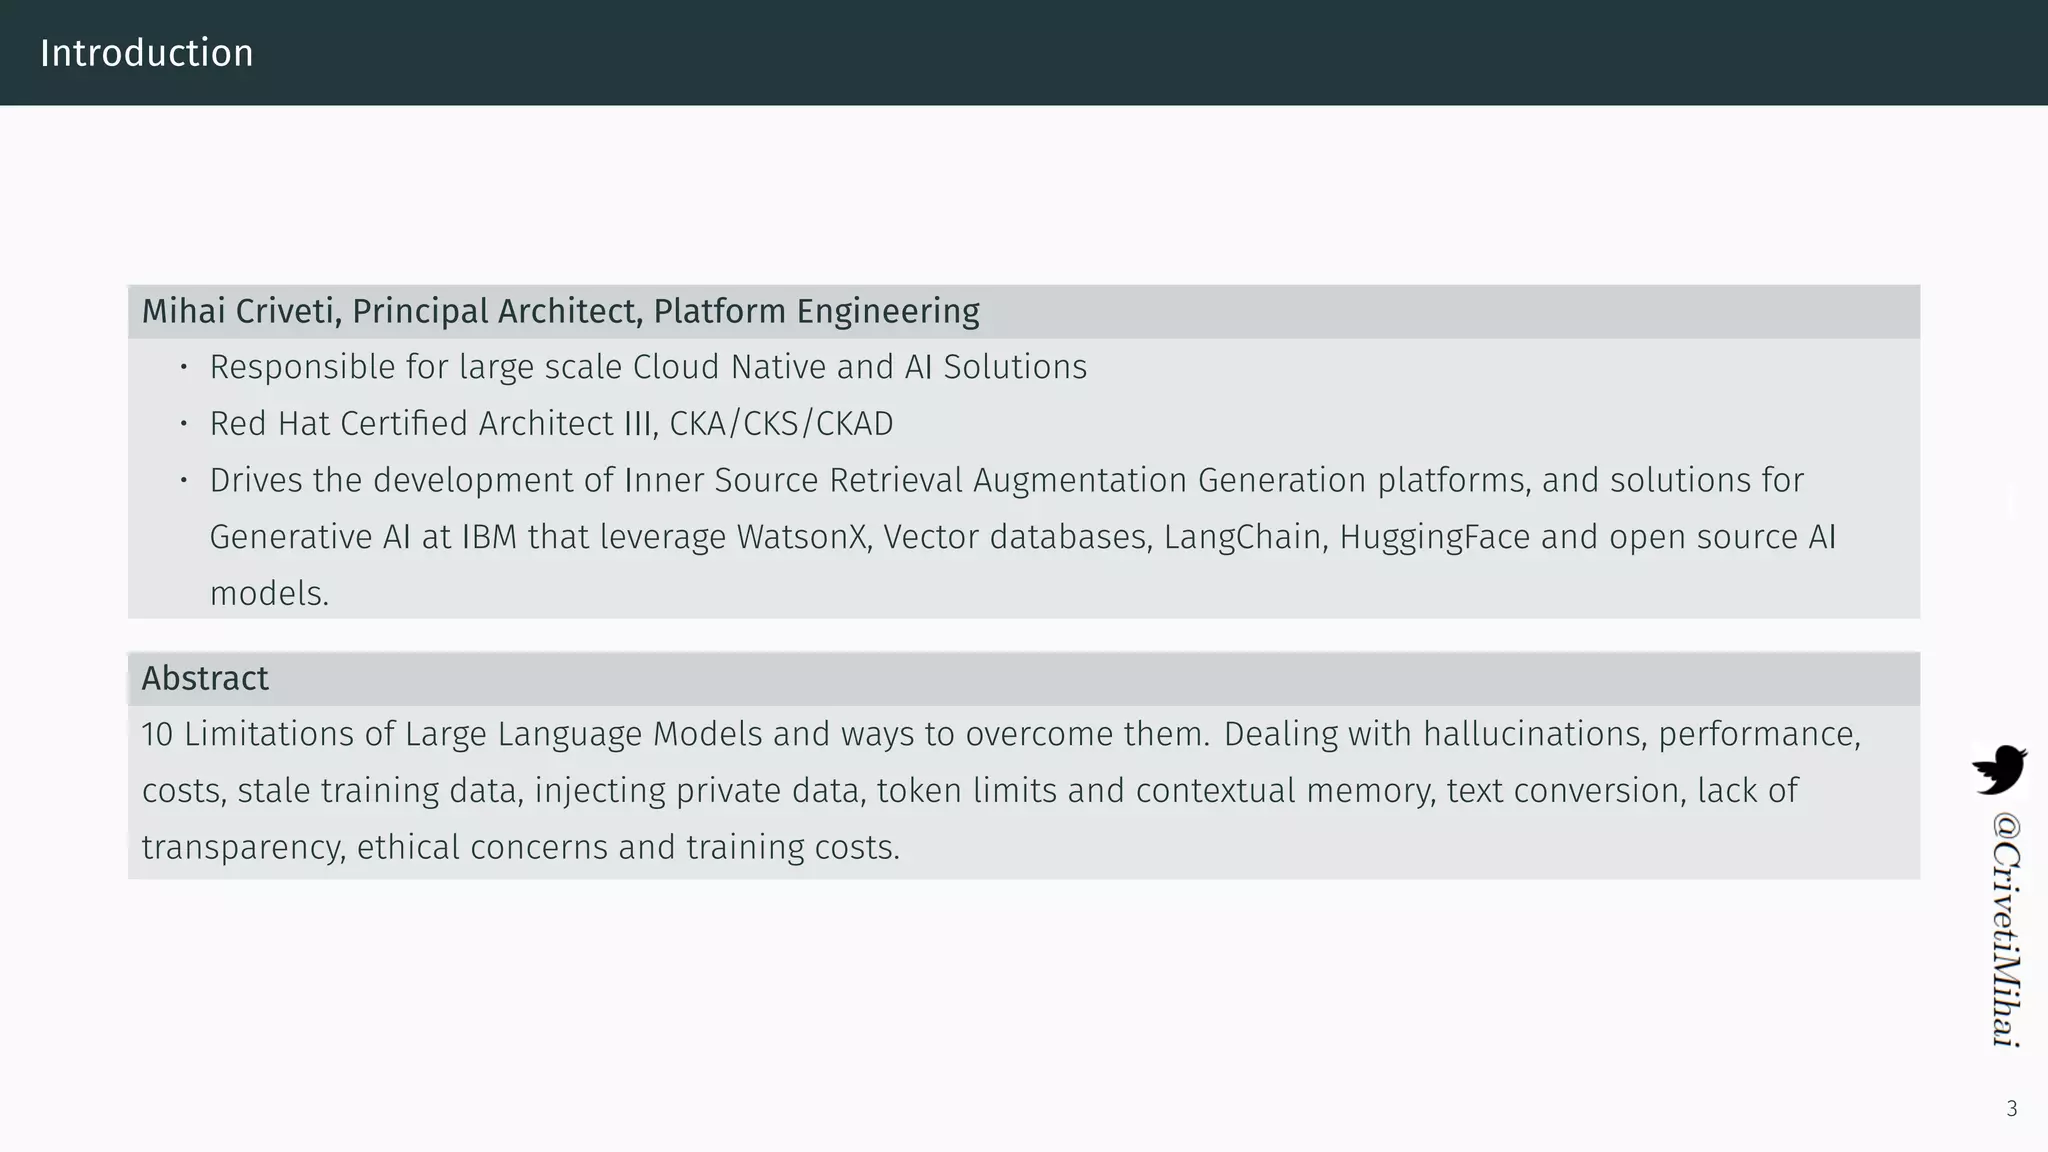
Task: Select the Mihai Criveti, Principal Architect heading
Action: (560, 311)
